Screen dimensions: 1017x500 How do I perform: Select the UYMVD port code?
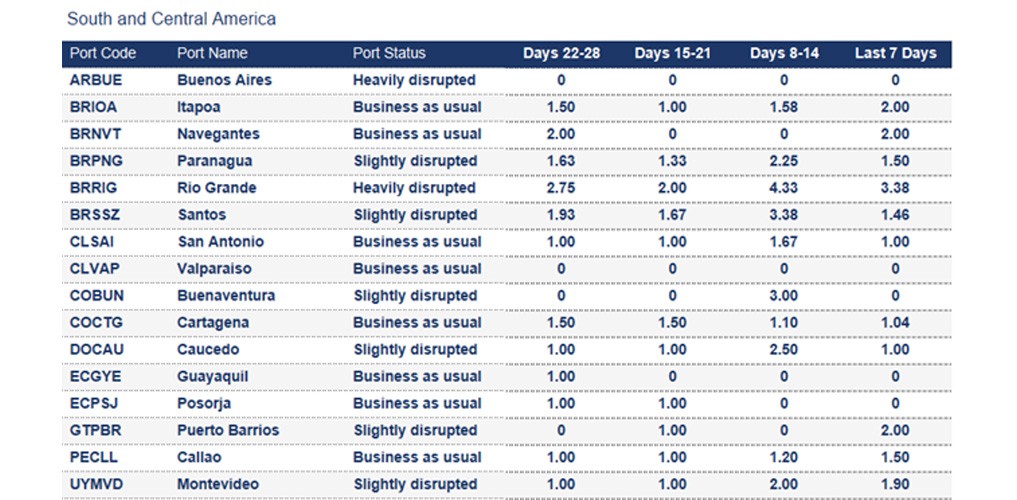[x=95, y=484]
